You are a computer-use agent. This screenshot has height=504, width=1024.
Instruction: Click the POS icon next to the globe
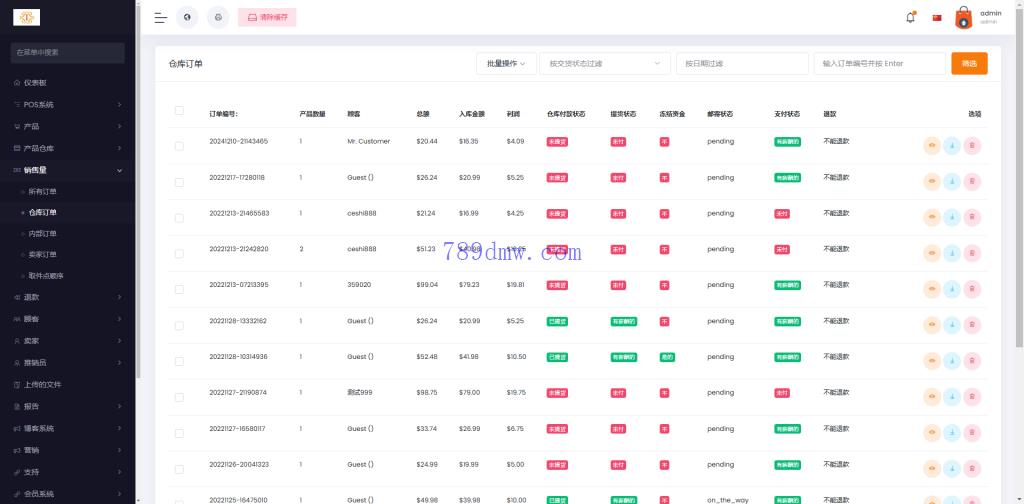218,17
